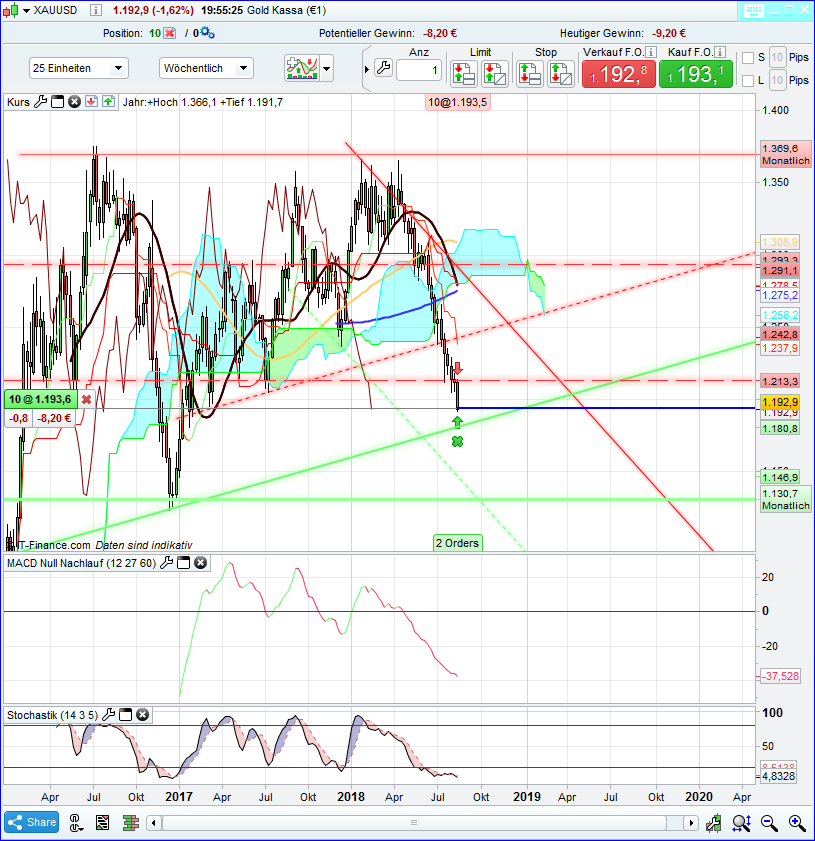The image size is (815, 841).
Task: Click the Share button
Action: [x=31, y=822]
